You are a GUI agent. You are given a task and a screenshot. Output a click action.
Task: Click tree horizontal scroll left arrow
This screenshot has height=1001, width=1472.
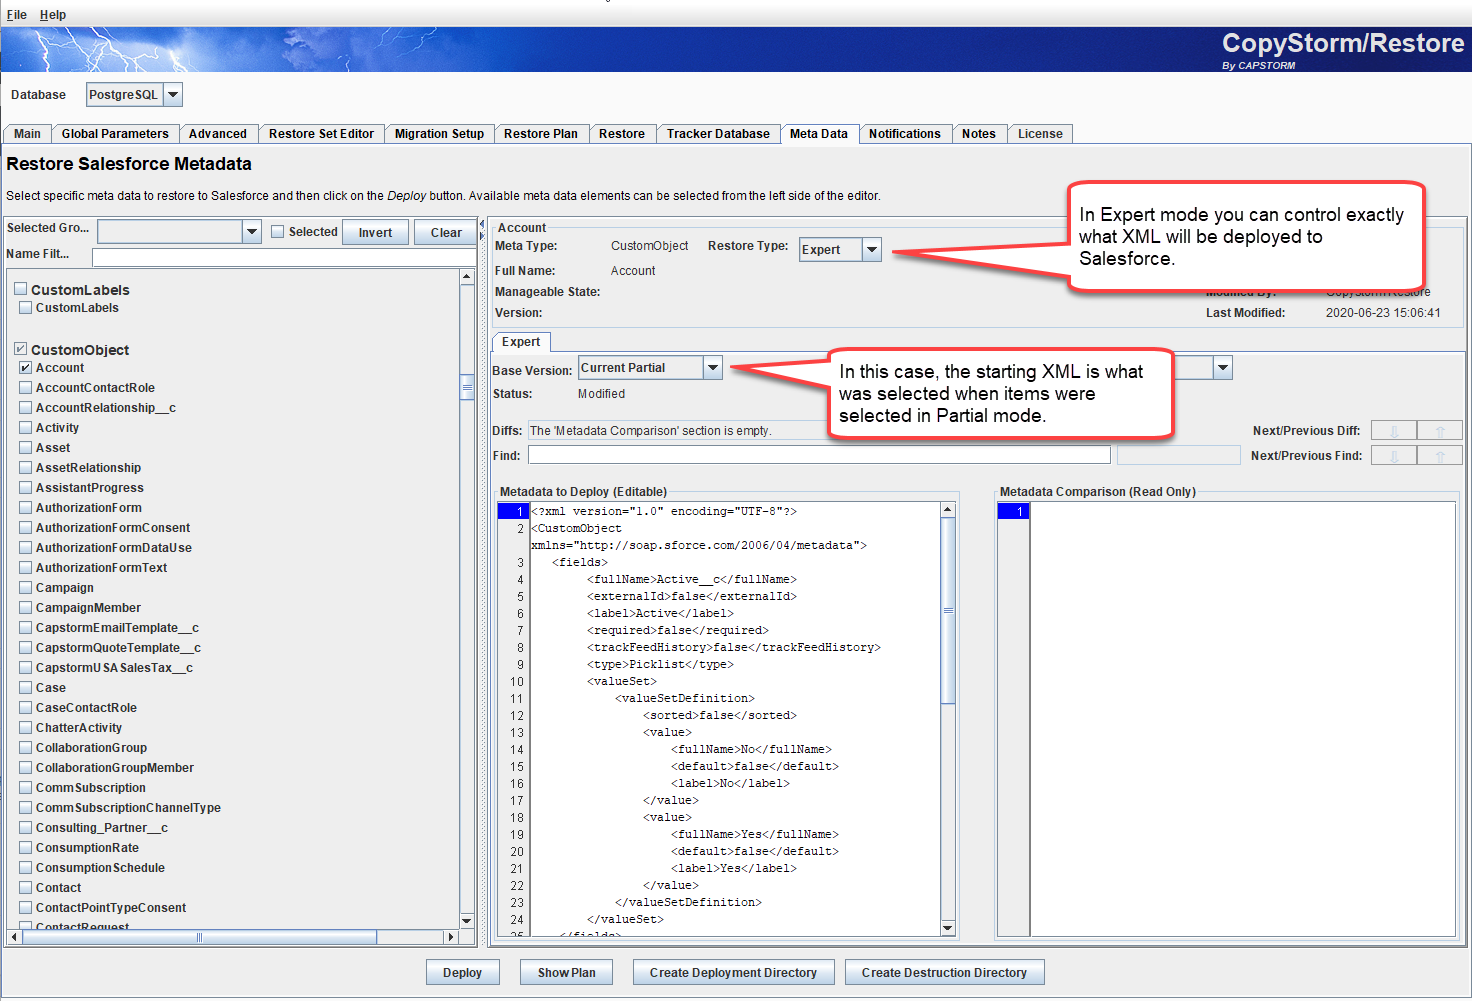click(x=14, y=937)
